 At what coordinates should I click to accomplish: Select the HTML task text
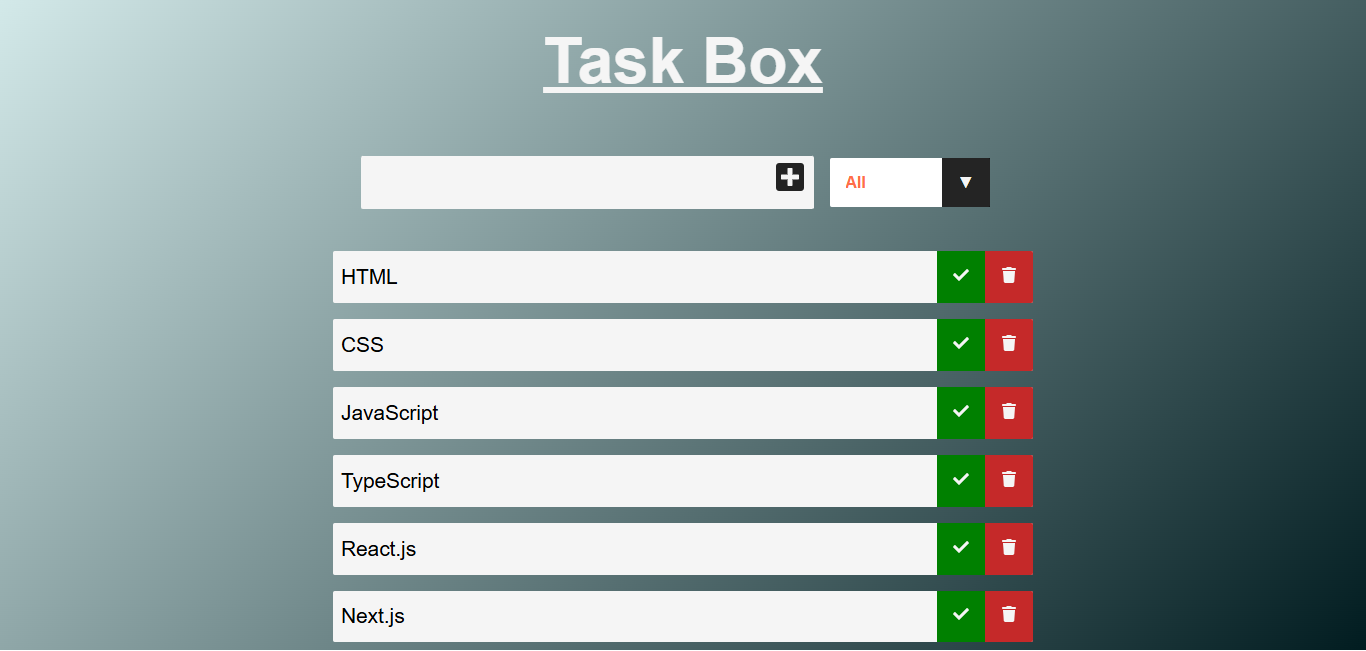[x=369, y=277]
